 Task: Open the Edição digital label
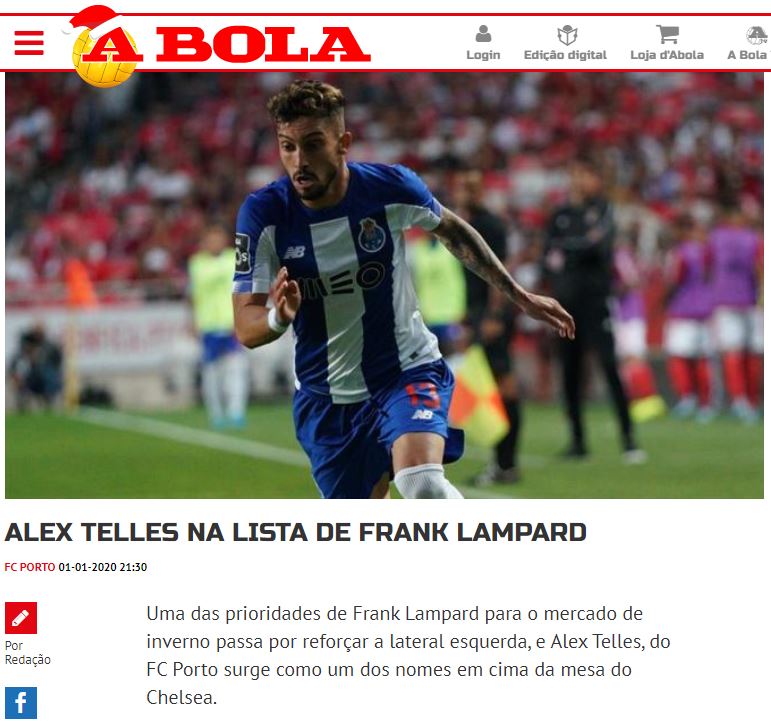pos(565,55)
